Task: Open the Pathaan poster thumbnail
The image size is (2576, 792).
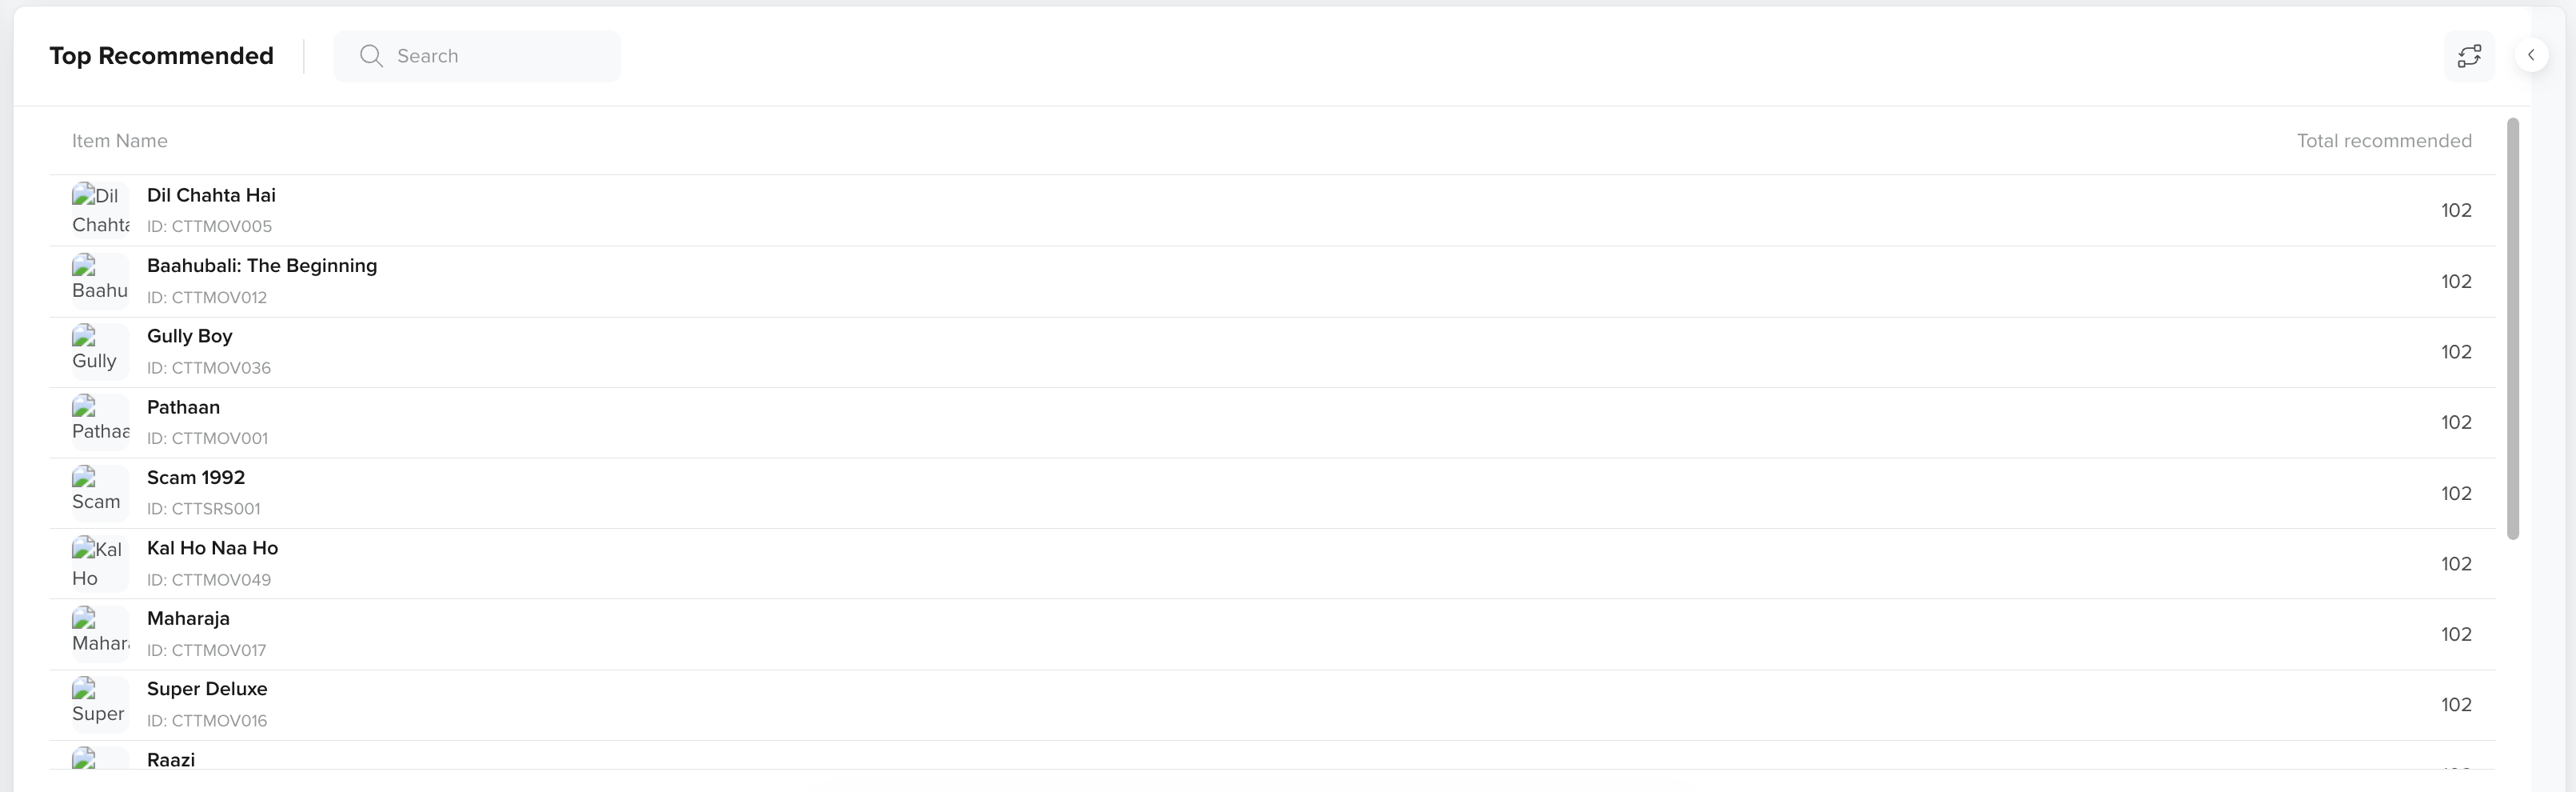Action: tap(100, 422)
